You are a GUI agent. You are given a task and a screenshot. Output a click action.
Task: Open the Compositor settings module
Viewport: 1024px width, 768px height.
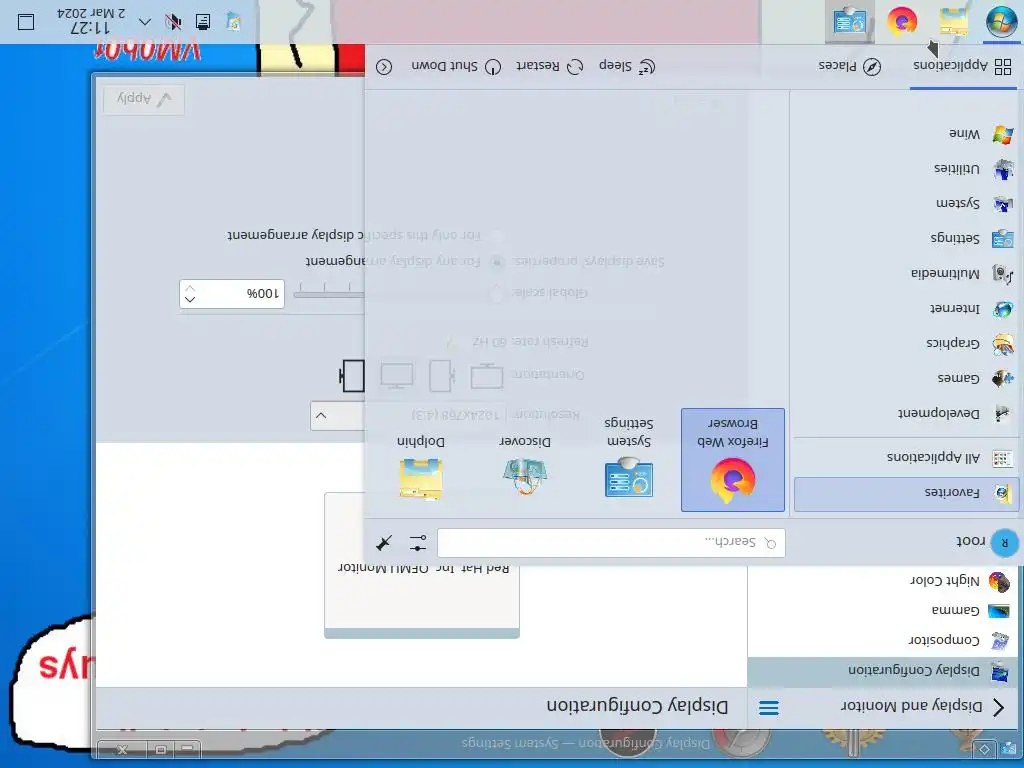coord(882,641)
